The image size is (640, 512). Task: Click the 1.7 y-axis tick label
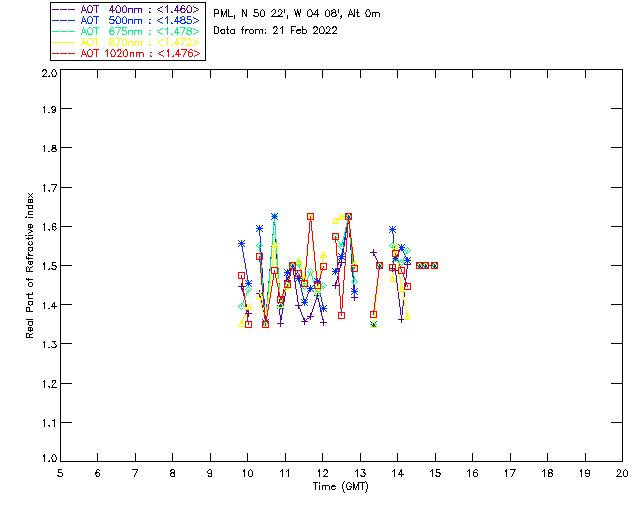(x=49, y=188)
